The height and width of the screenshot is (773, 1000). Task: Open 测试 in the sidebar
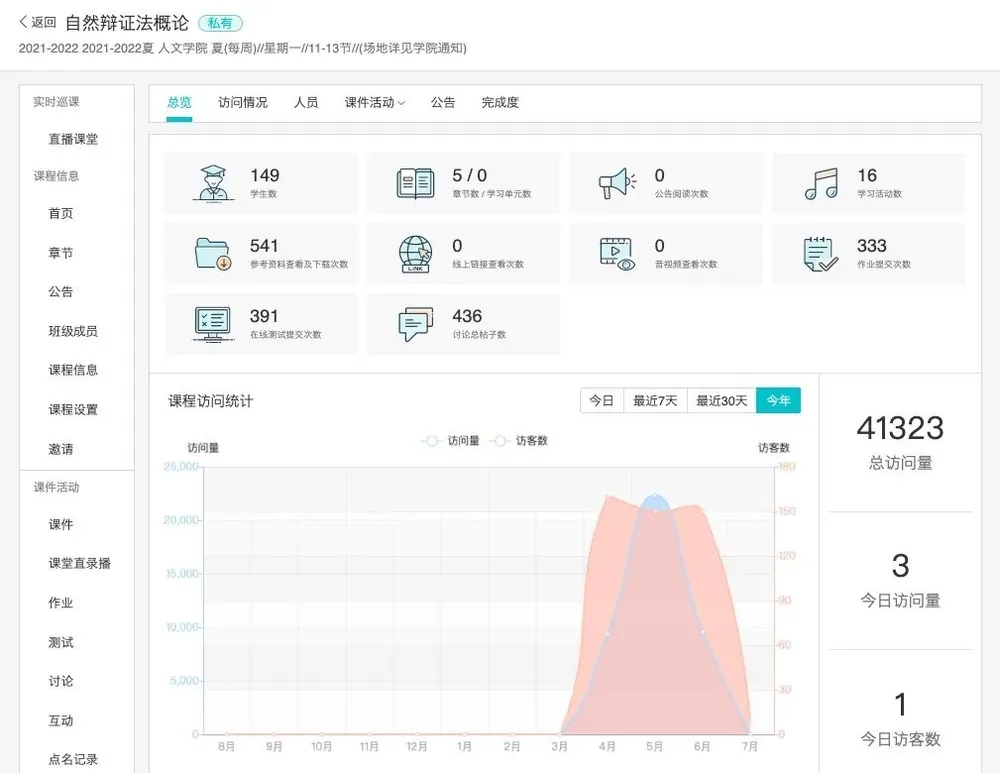pos(61,642)
